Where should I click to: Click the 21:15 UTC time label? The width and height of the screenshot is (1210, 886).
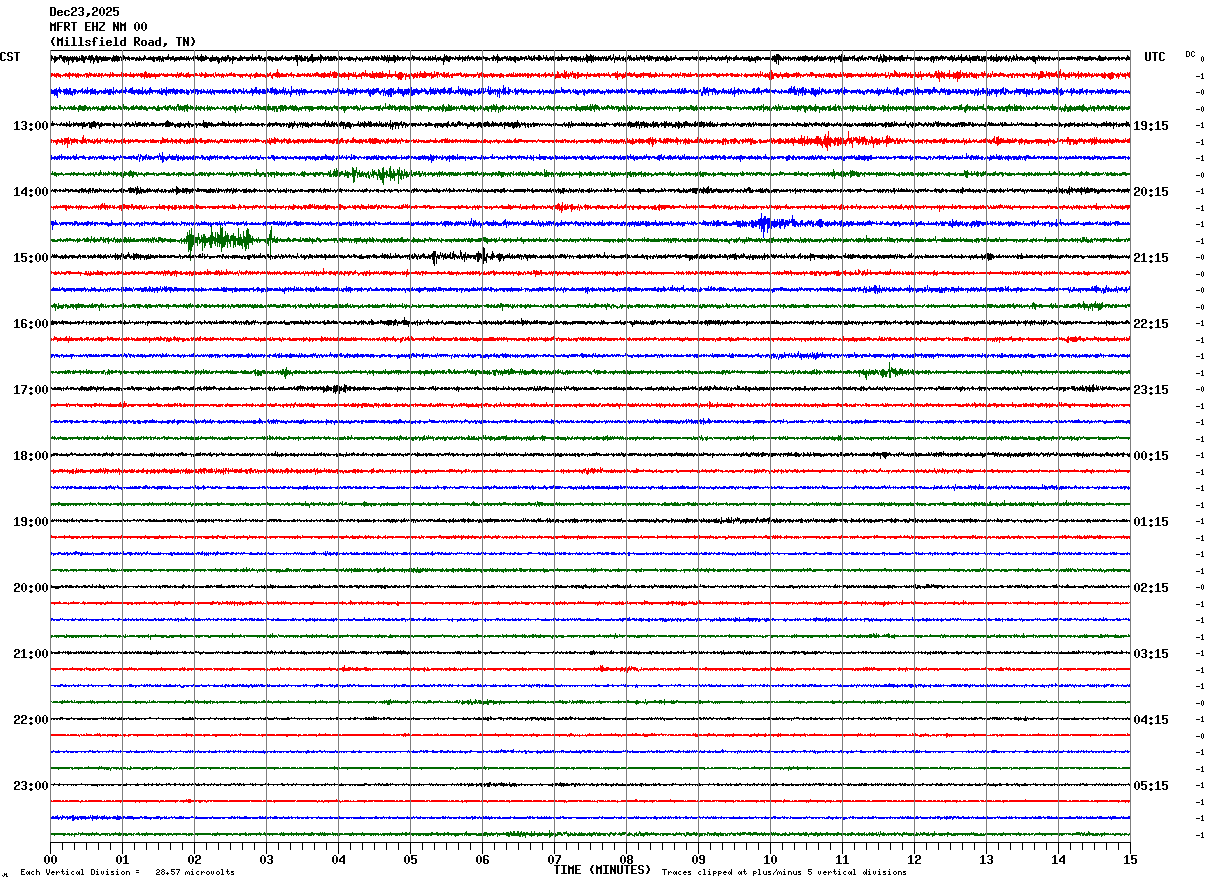[1151, 258]
